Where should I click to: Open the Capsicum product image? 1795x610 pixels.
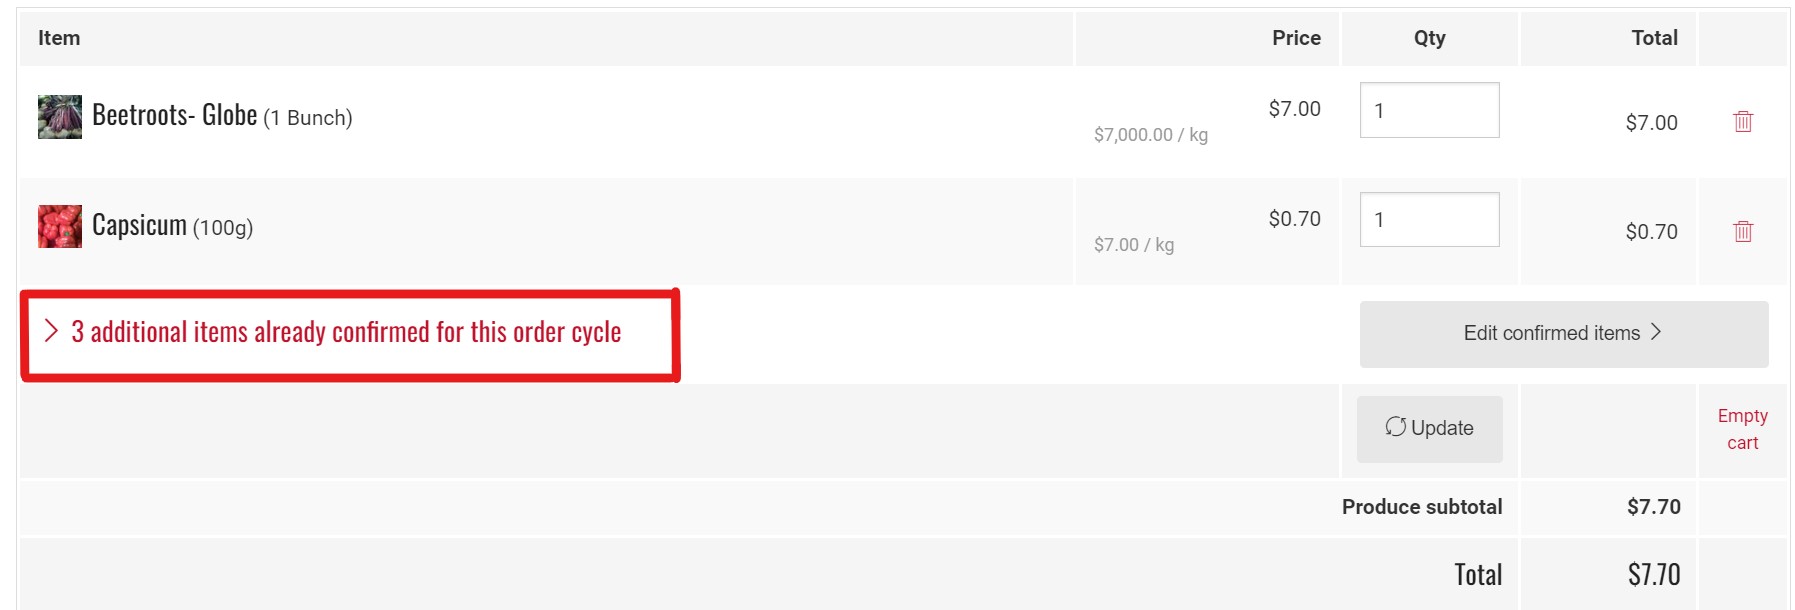click(x=60, y=227)
